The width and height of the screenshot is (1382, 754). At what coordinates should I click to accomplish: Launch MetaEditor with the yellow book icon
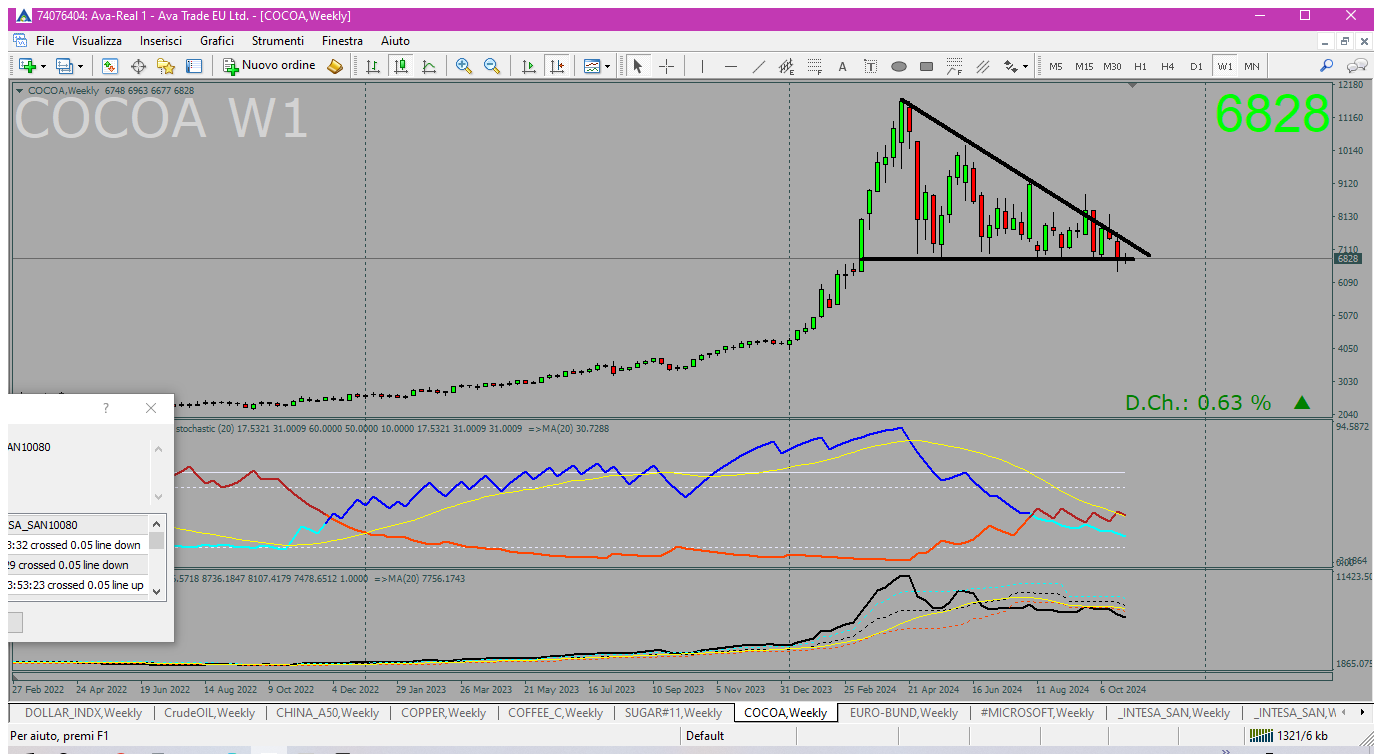(x=335, y=66)
